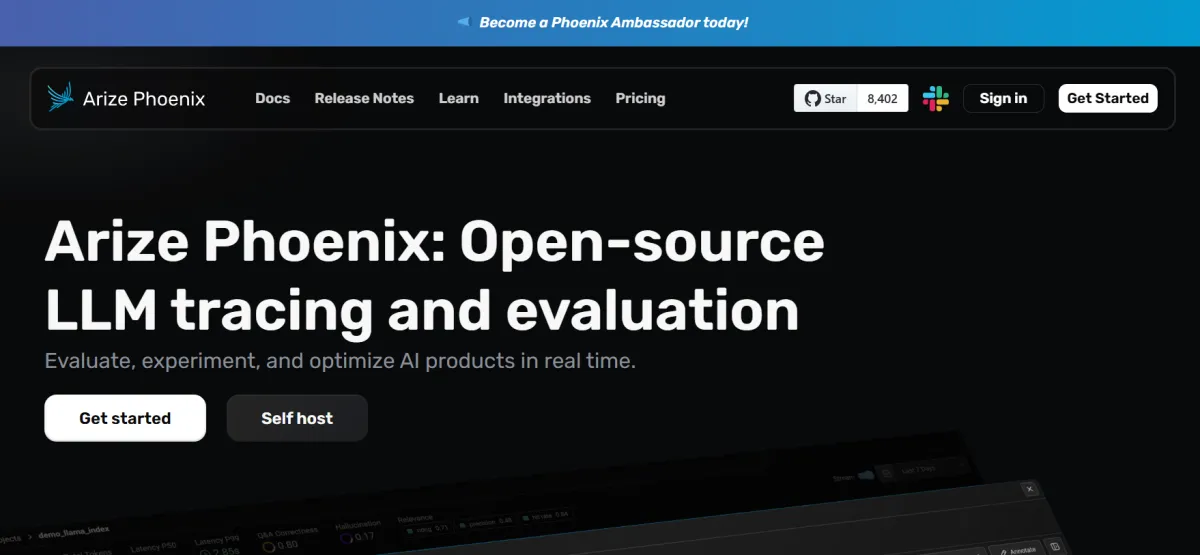Click the Arize Phoenix brand name

click(144, 98)
